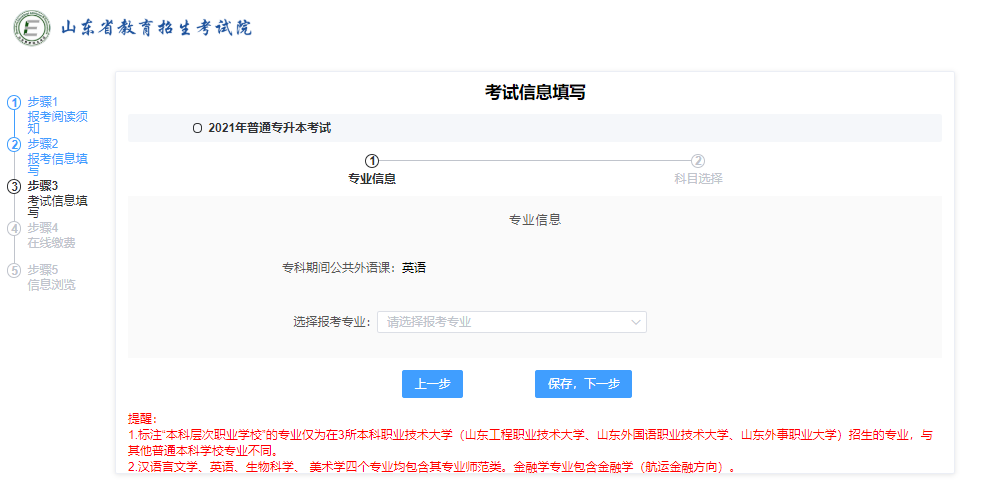Click the step 1 circle in sidebar
Image resolution: width=984 pixels, height=493 pixels.
click(x=14, y=102)
